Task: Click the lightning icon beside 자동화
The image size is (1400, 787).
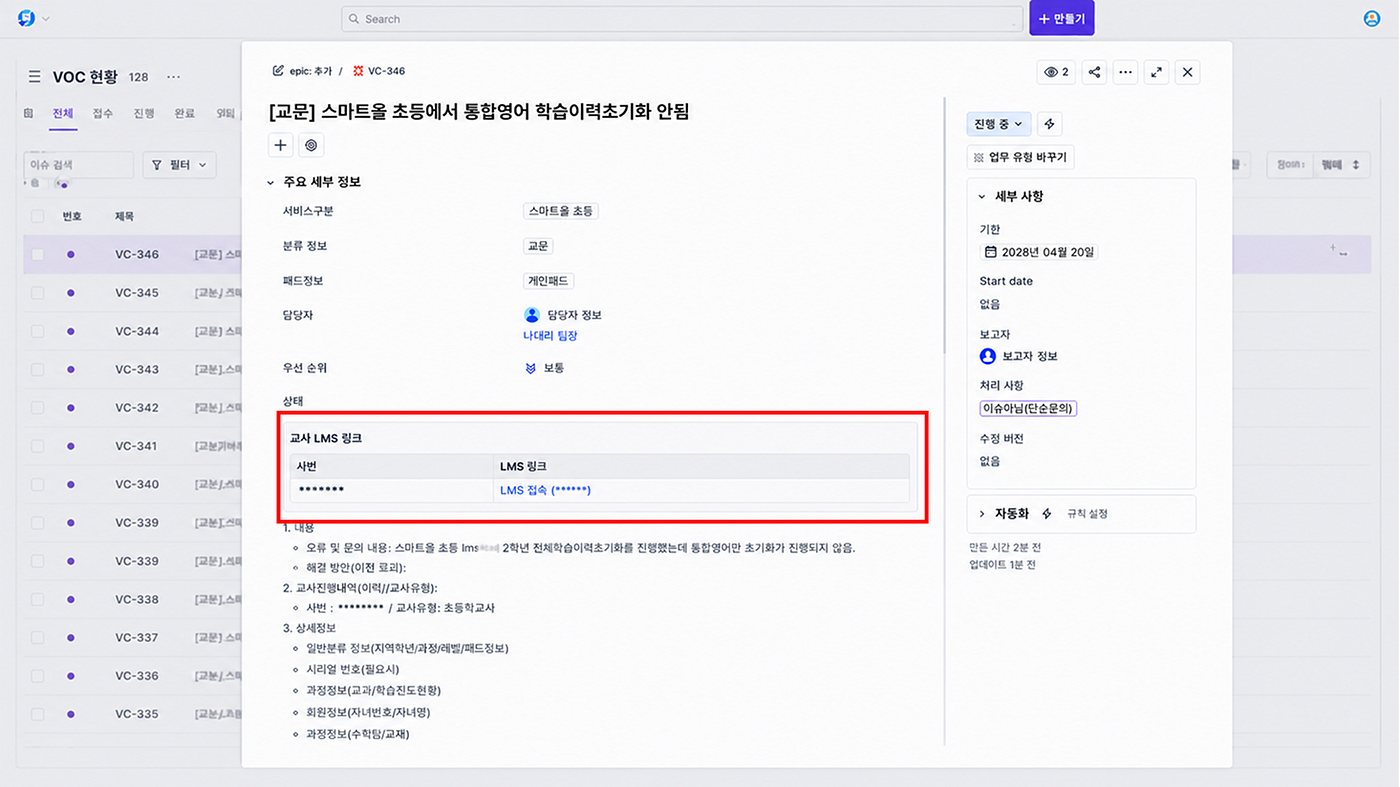Action: click(1047, 514)
